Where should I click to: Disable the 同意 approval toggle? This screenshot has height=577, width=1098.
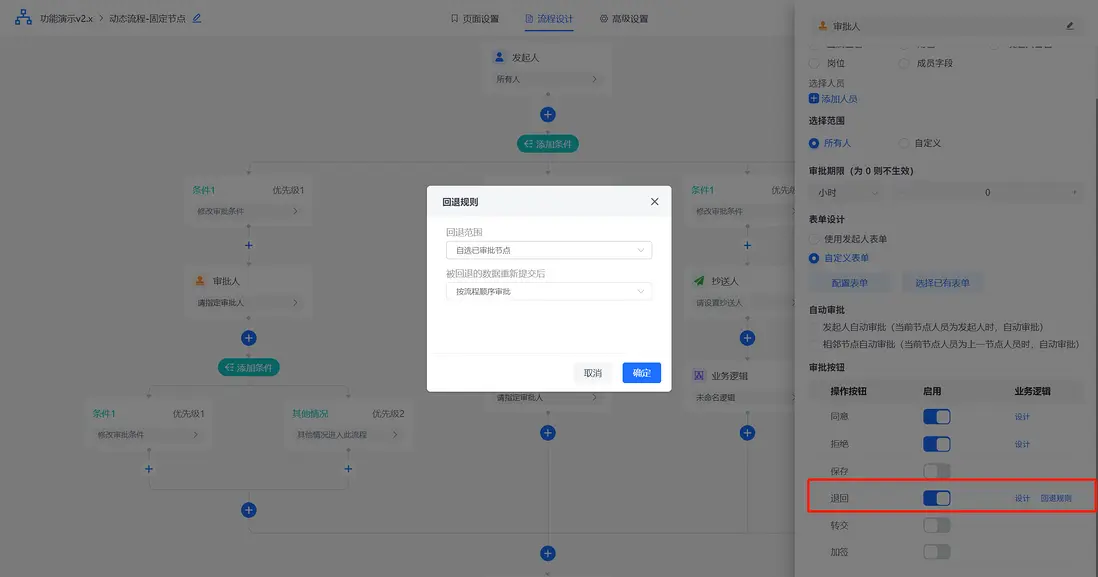(x=936, y=416)
